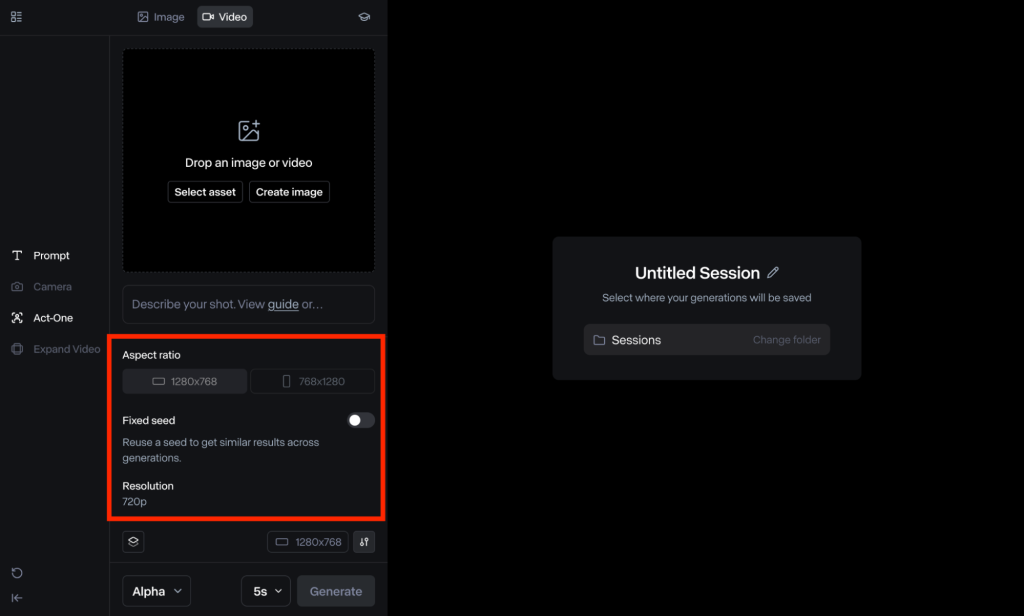Switch to the Video tab
Screen dimensions: 1024x616
[x=225, y=17]
